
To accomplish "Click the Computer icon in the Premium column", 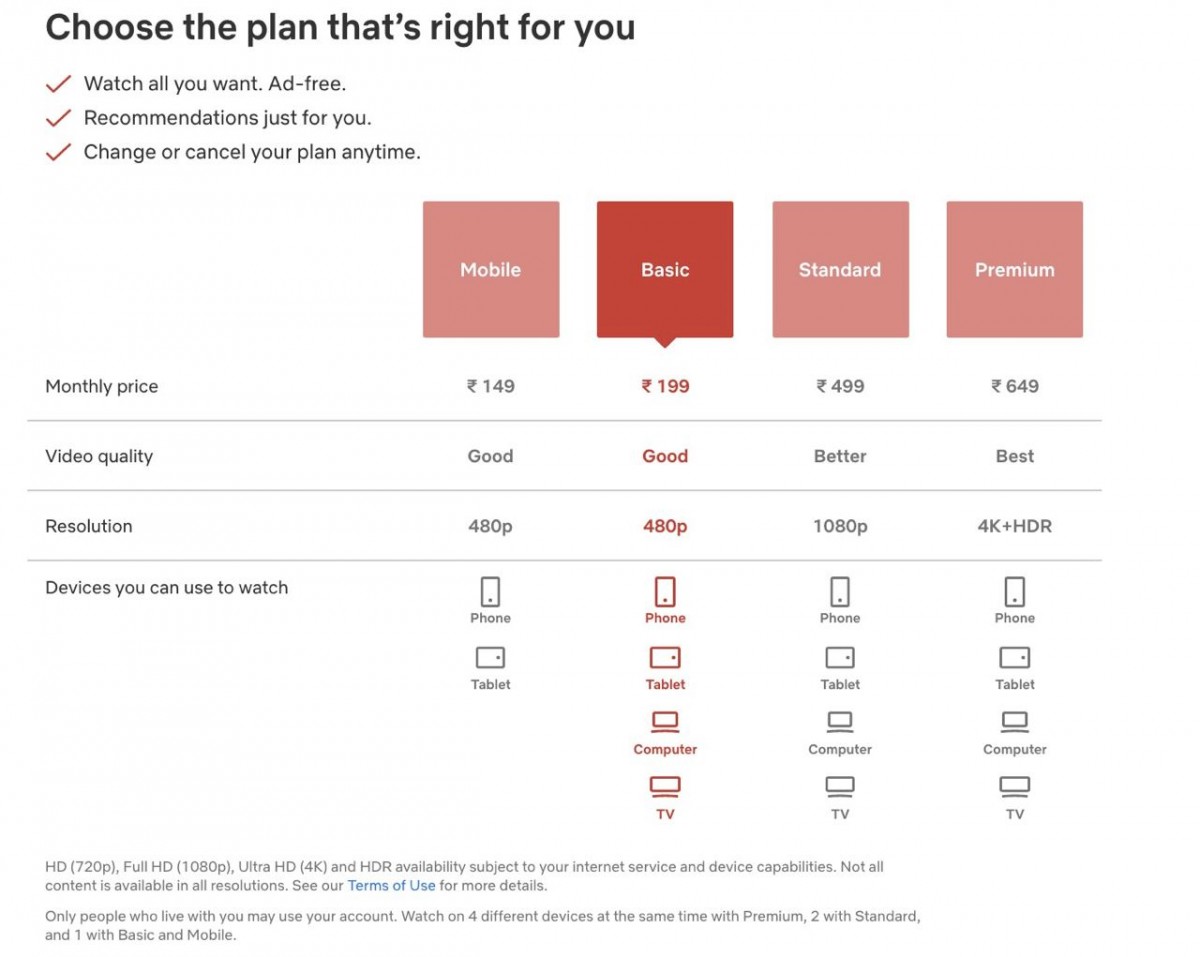I will click(1015, 722).
